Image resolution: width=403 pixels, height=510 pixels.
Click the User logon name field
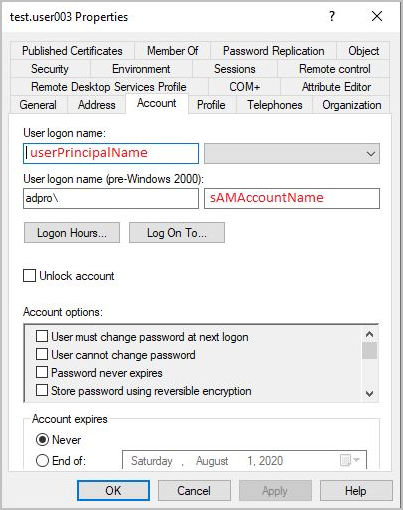111,153
